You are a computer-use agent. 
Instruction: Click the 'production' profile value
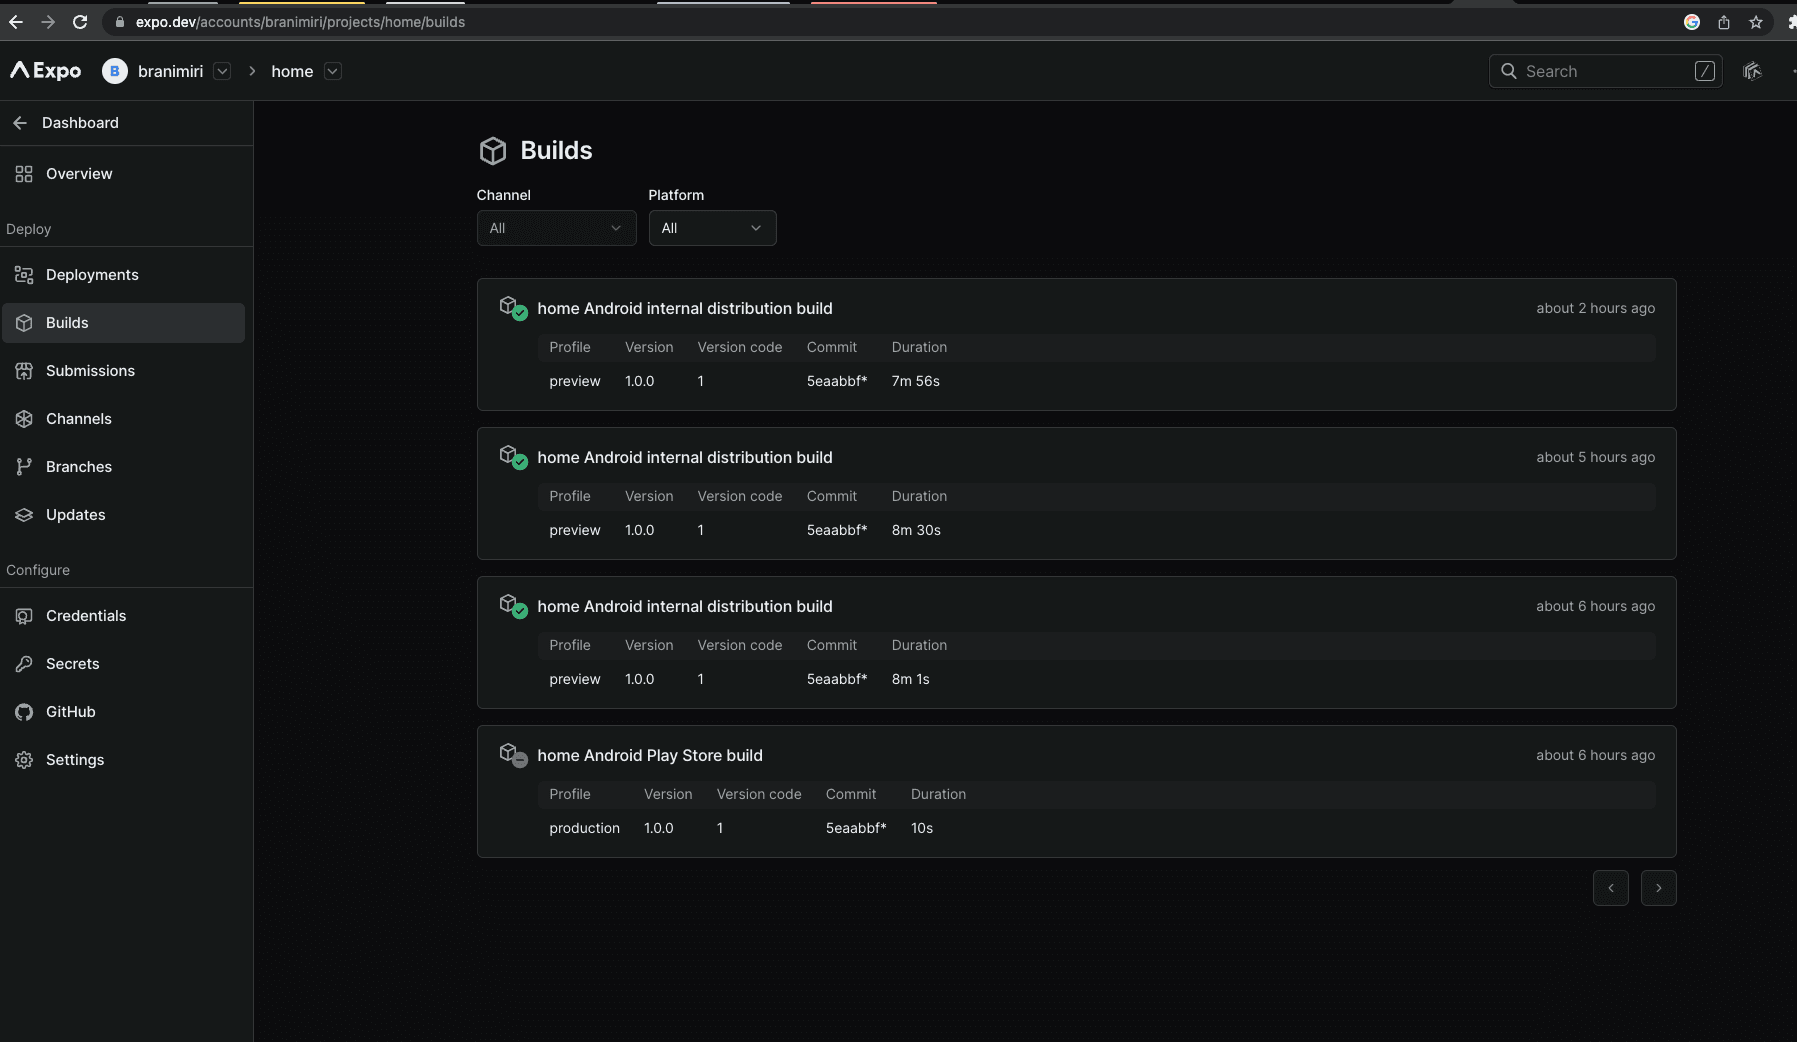point(584,828)
